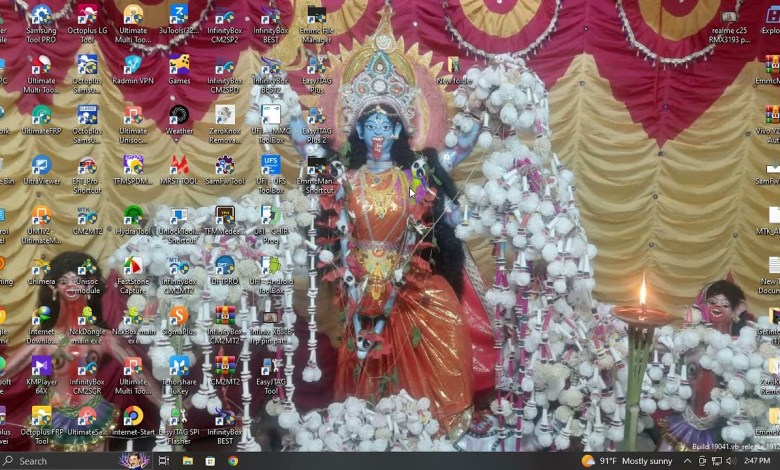
Task: Open the FastStone Capture desktop icon
Action: (133, 267)
